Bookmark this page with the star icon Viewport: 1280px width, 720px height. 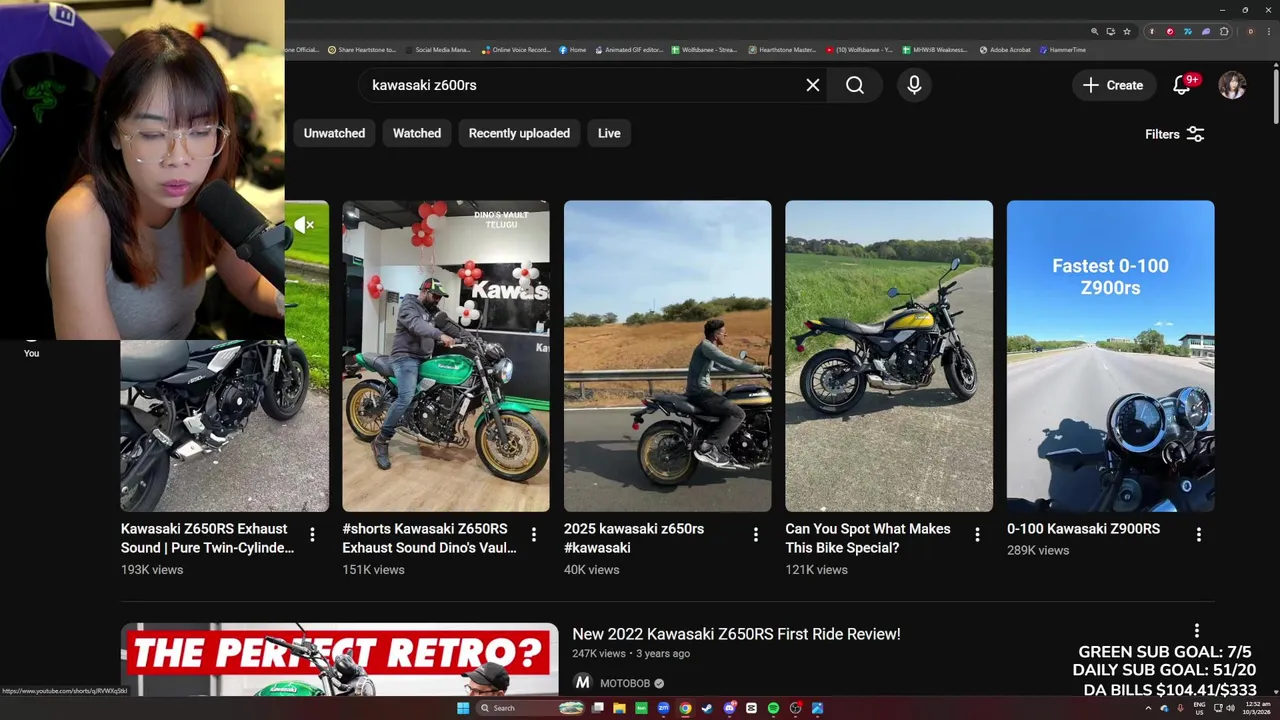[x=1127, y=32]
